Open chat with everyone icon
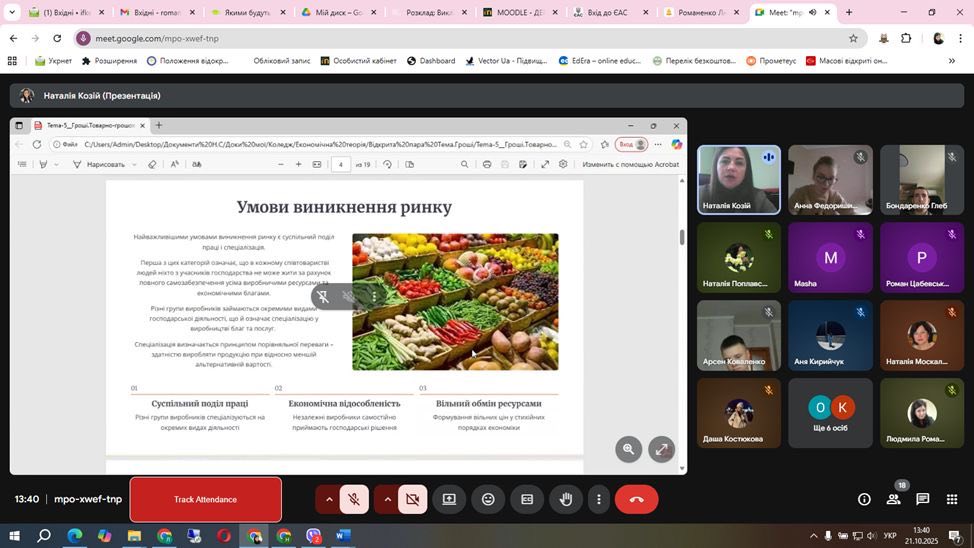 [922, 500]
